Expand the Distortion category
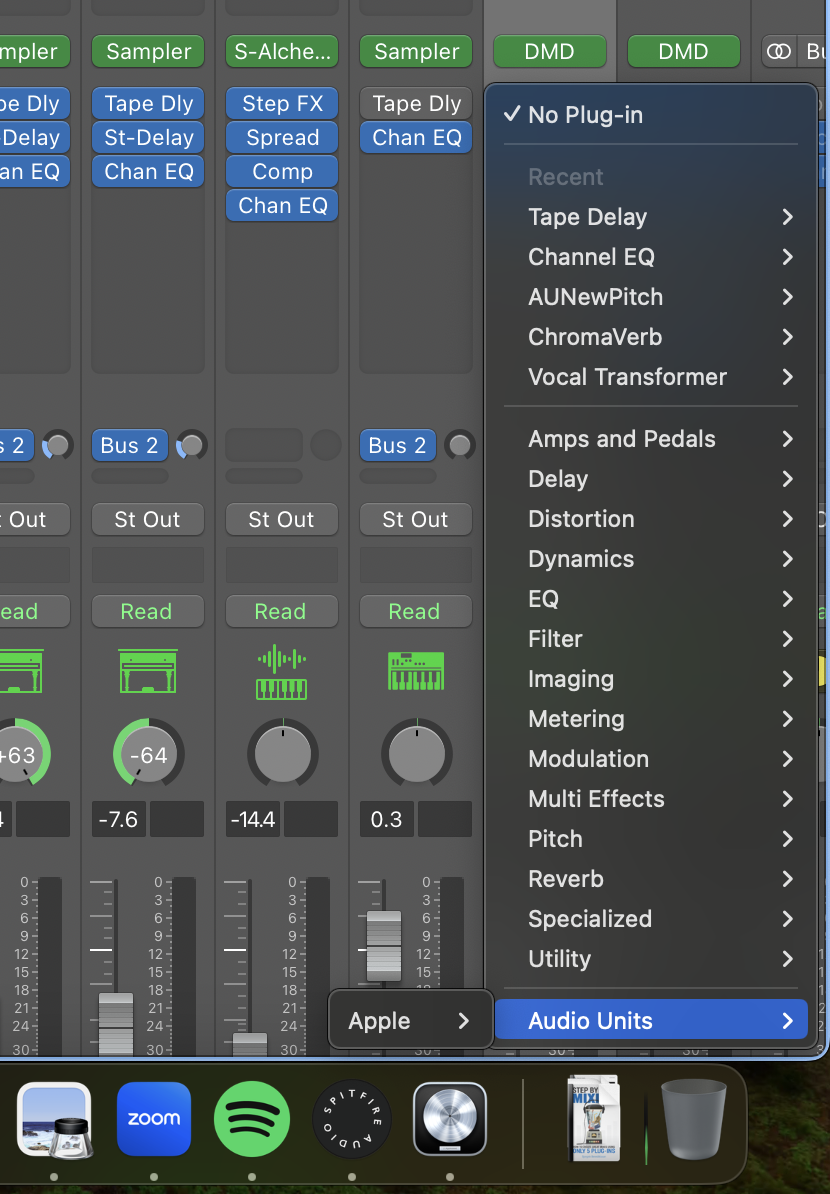The height and width of the screenshot is (1194, 830). (650, 519)
